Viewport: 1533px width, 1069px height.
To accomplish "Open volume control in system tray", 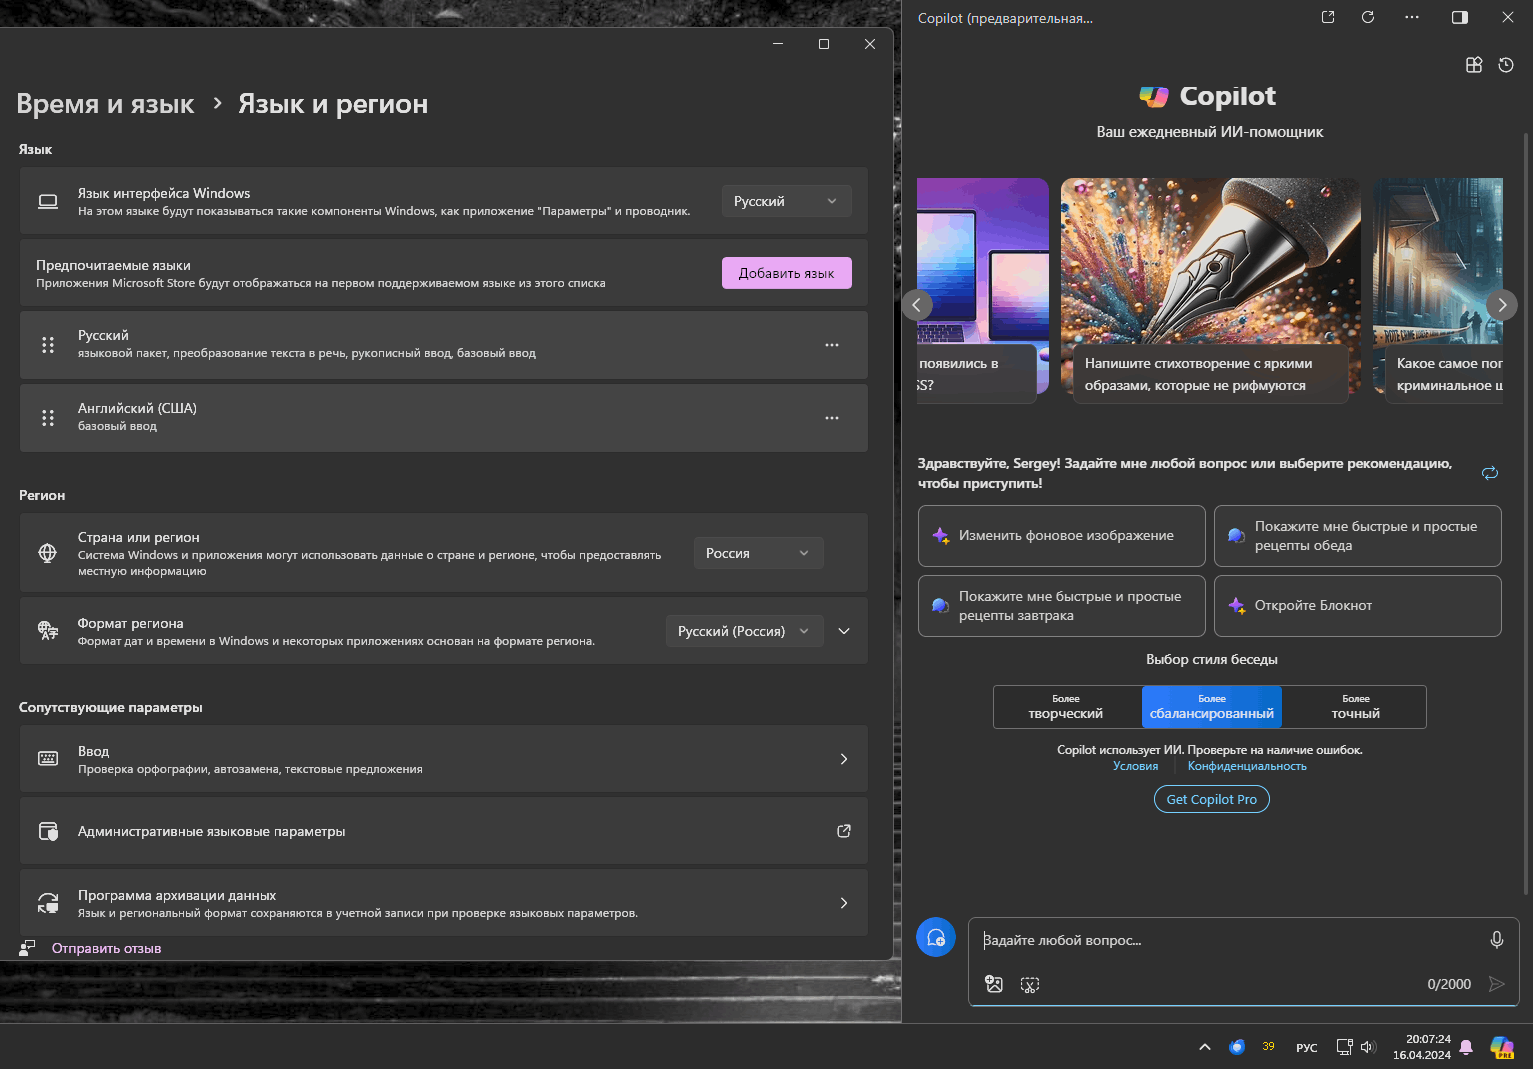I will pyautogui.click(x=1369, y=1047).
